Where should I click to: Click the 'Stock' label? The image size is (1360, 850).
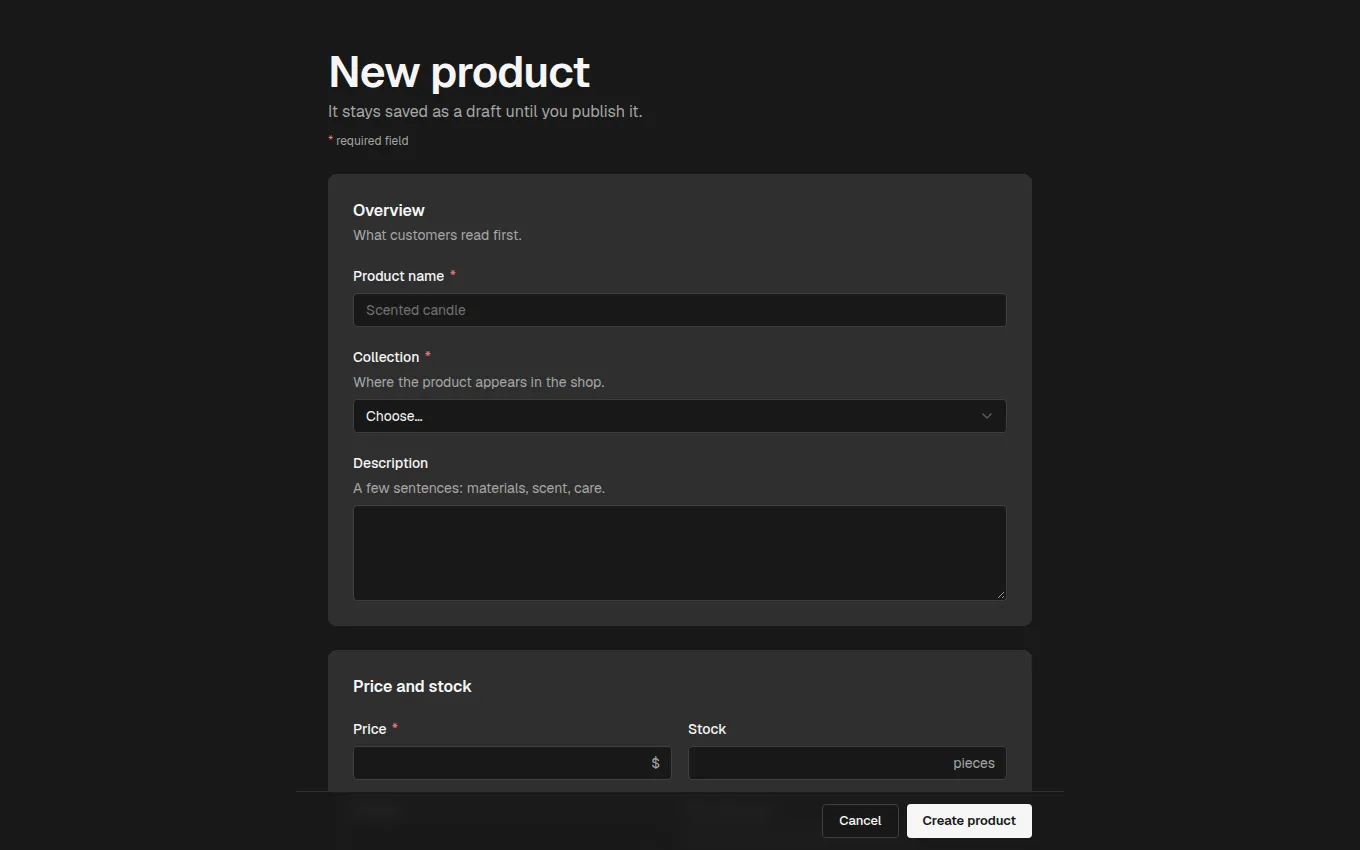pos(707,729)
